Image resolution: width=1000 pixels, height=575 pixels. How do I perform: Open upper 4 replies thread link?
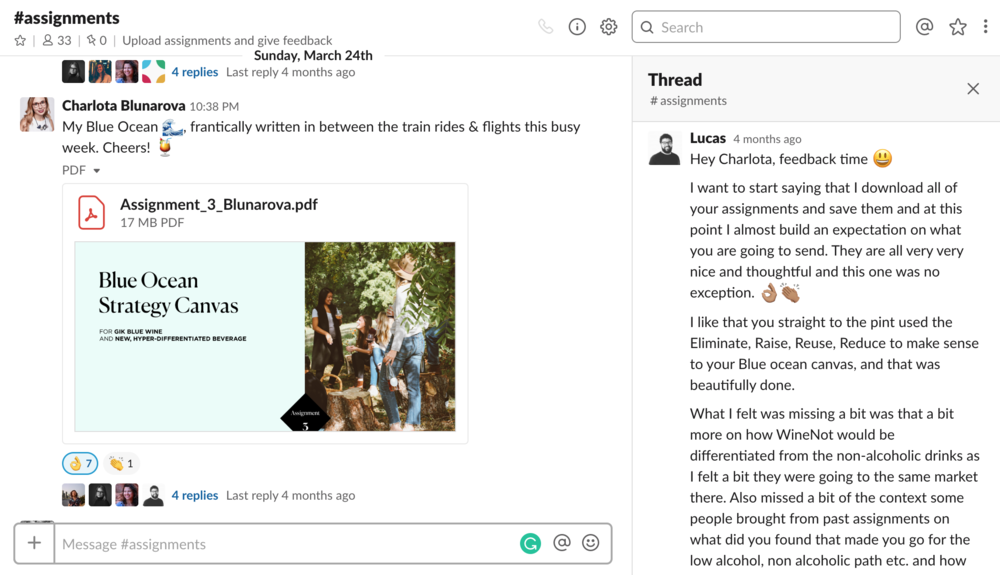[195, 72]
